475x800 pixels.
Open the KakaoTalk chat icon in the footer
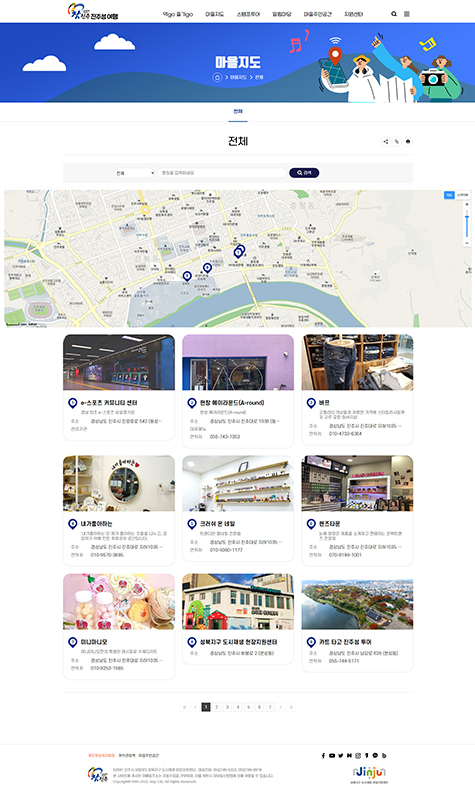click(x=375, y=756)
